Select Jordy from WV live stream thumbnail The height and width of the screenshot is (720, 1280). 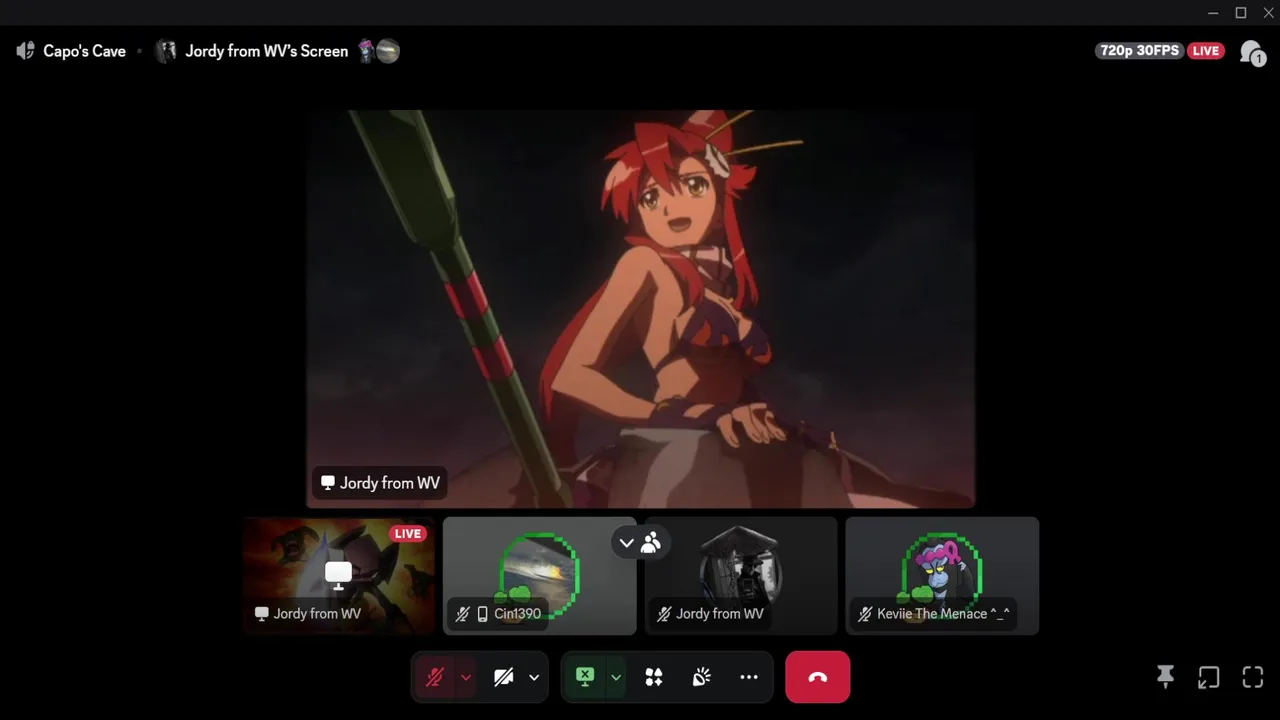[x=339, y=575]
